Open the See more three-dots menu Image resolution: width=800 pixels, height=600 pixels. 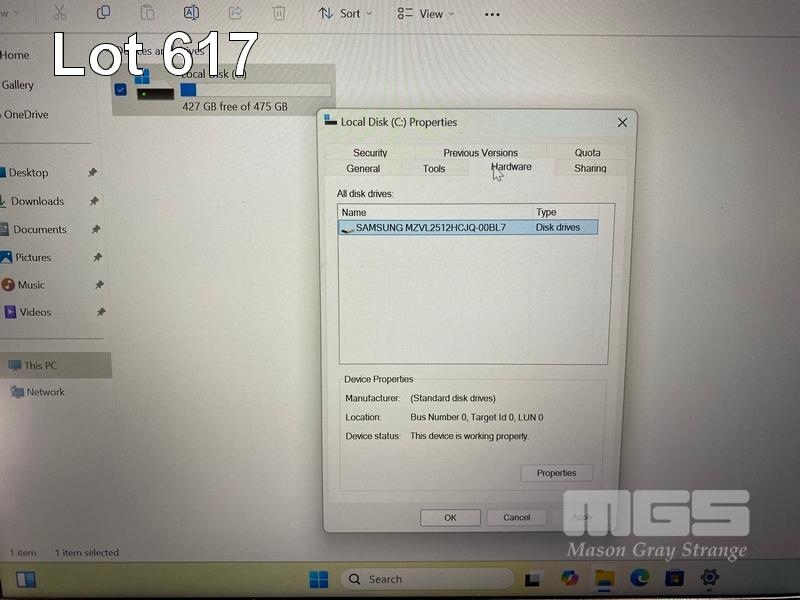point(492,14)
